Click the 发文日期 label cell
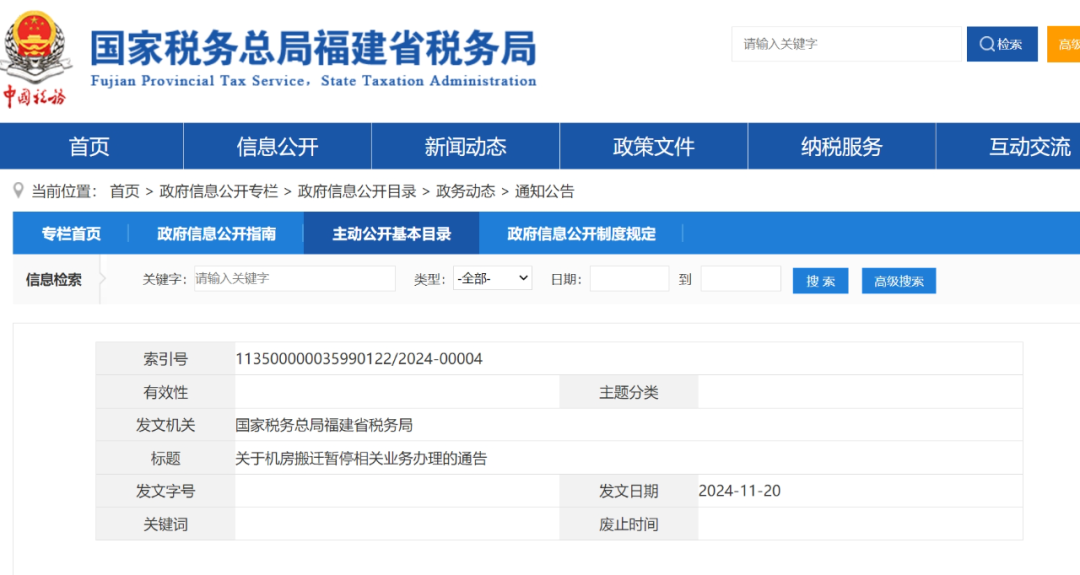The height and width of the screenshot is (575, 1080). coord(628,491)
